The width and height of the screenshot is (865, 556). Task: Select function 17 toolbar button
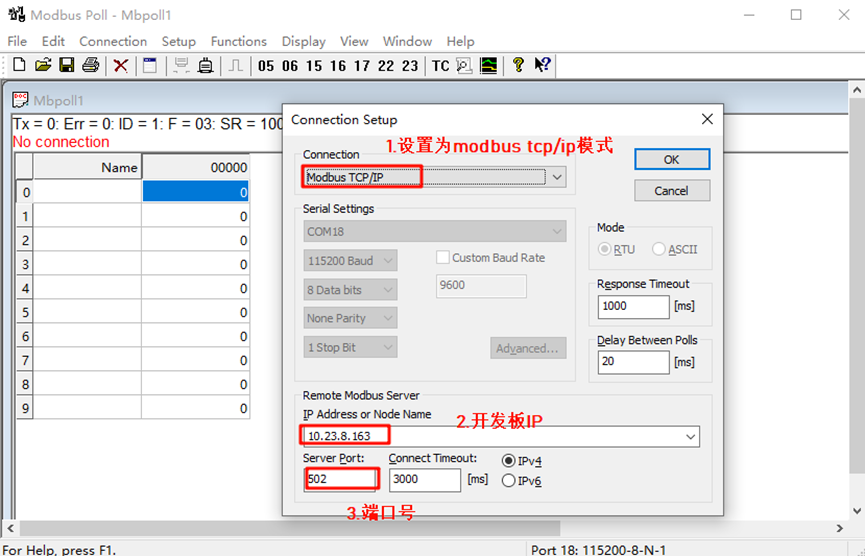click(362, 66)
